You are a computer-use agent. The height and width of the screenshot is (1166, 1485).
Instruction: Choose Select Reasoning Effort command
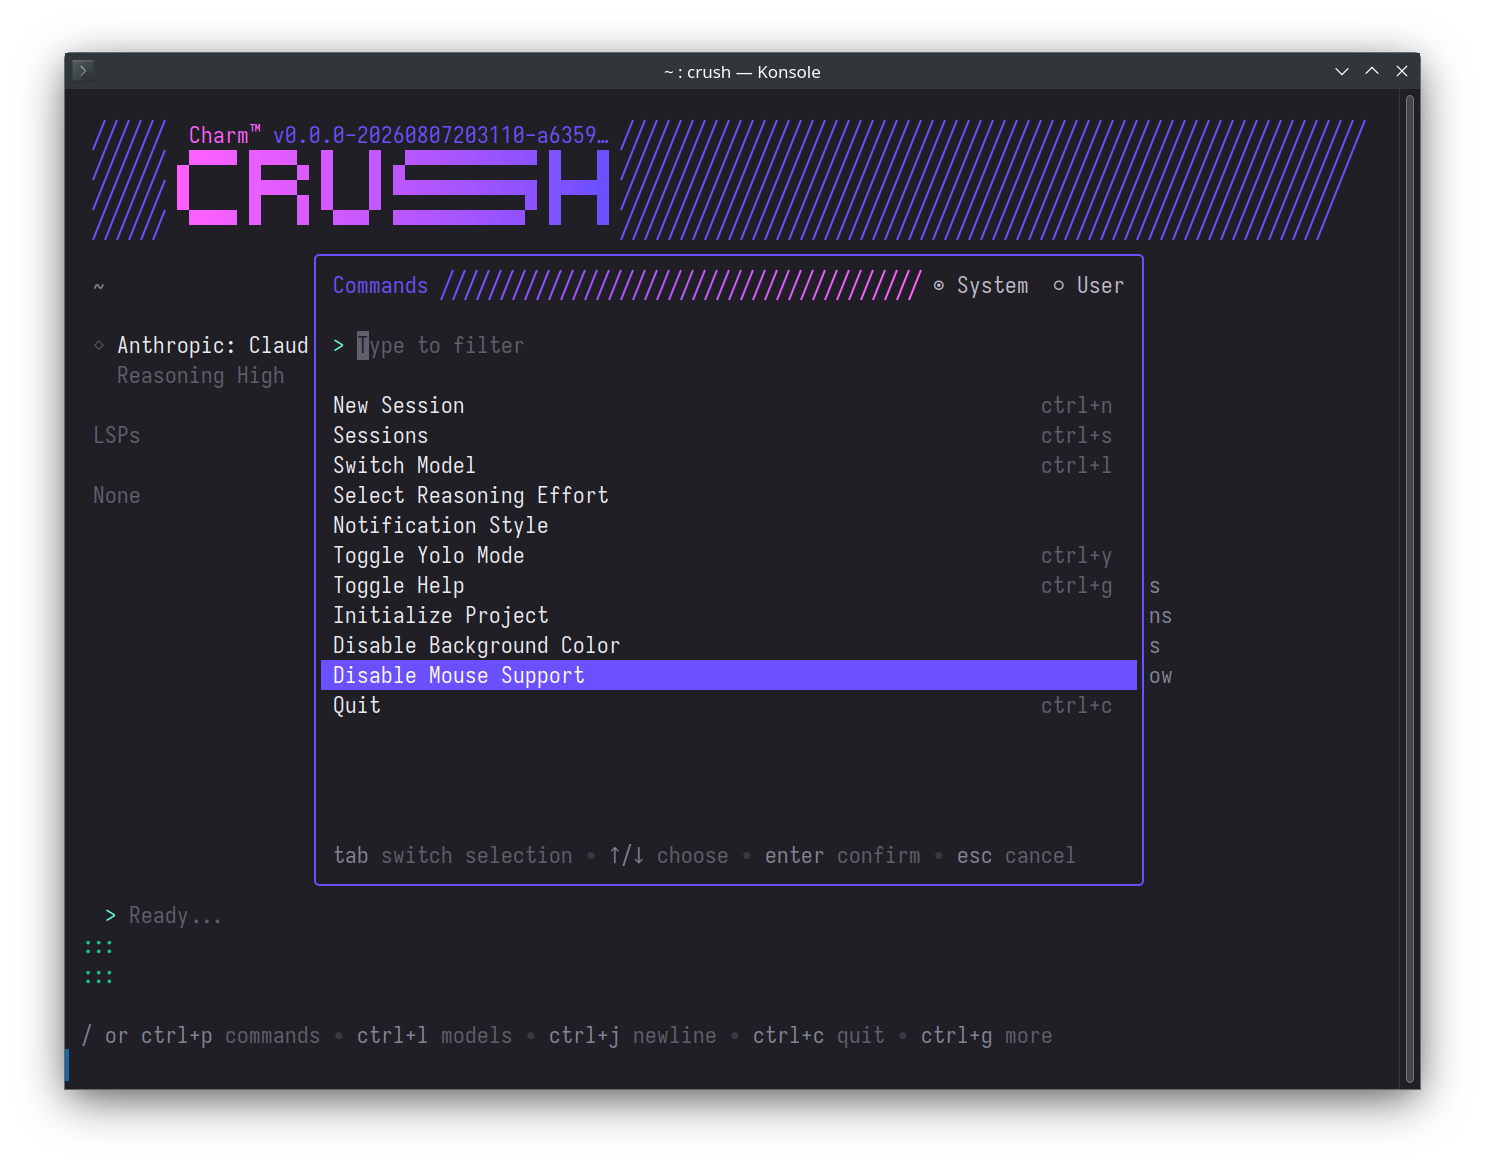tap(729, 495)
